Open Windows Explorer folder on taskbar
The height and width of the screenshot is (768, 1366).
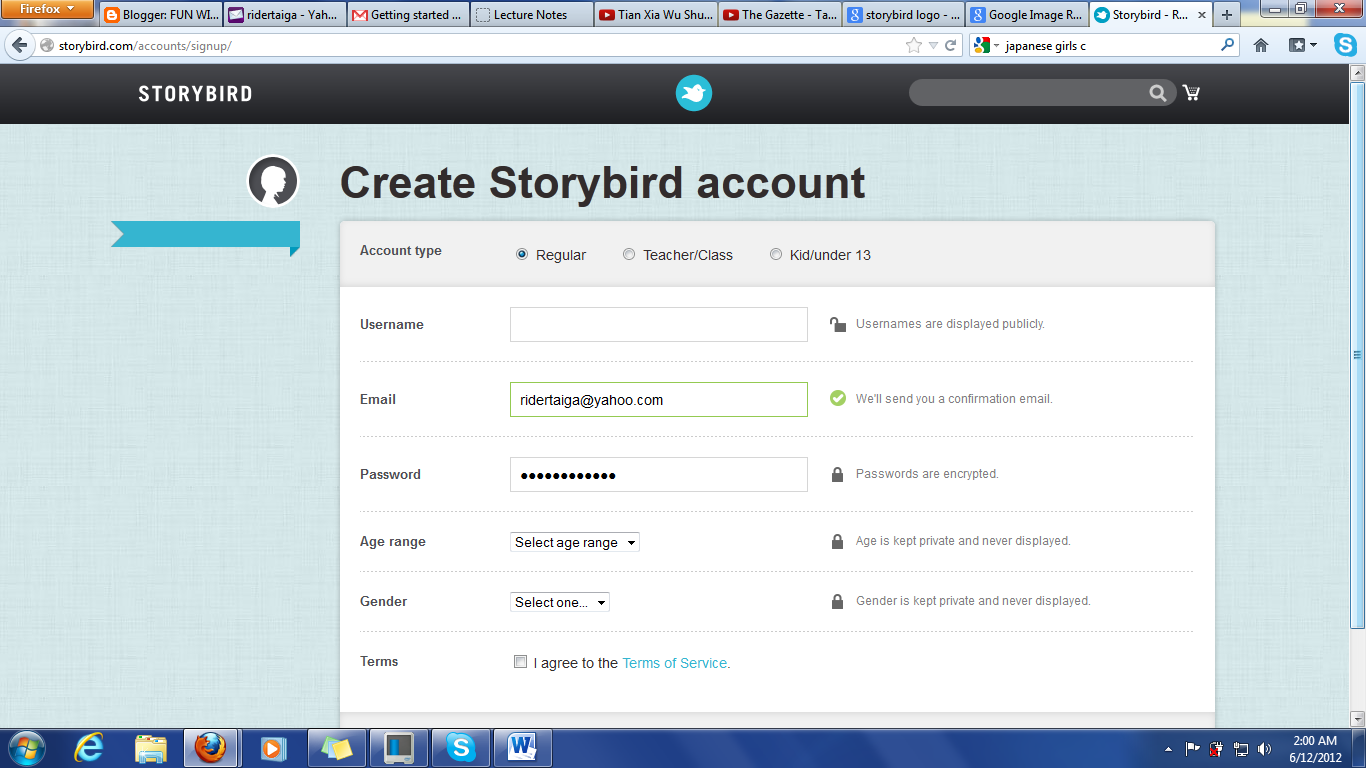(x=151, y=747)
